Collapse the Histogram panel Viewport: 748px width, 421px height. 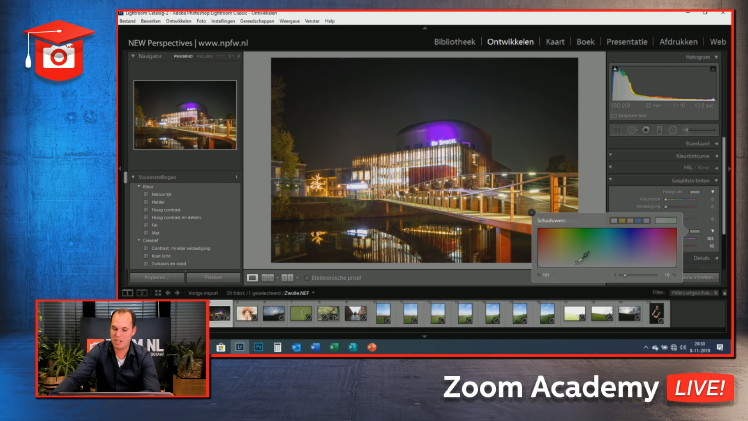717,57
